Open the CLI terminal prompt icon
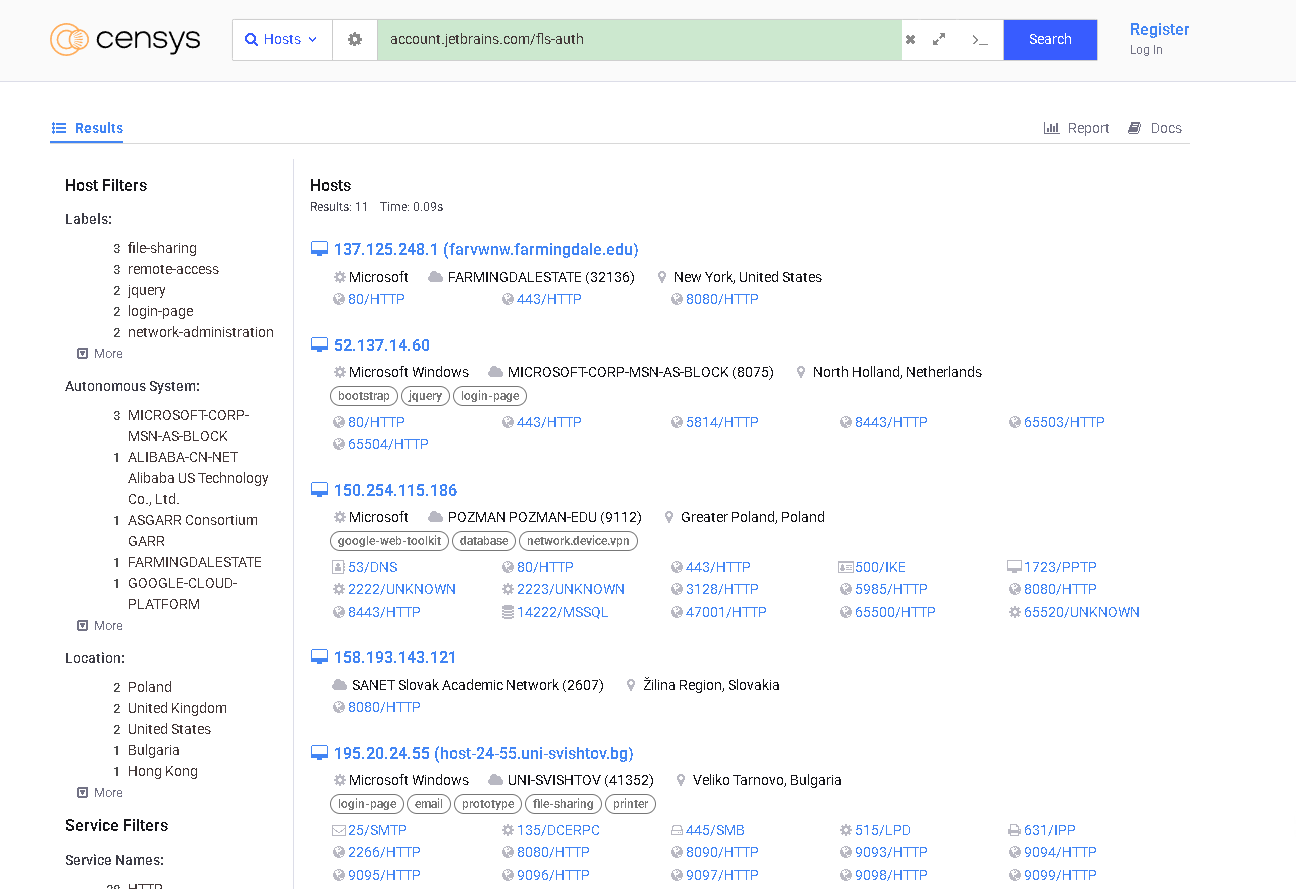 coord(980,39)
